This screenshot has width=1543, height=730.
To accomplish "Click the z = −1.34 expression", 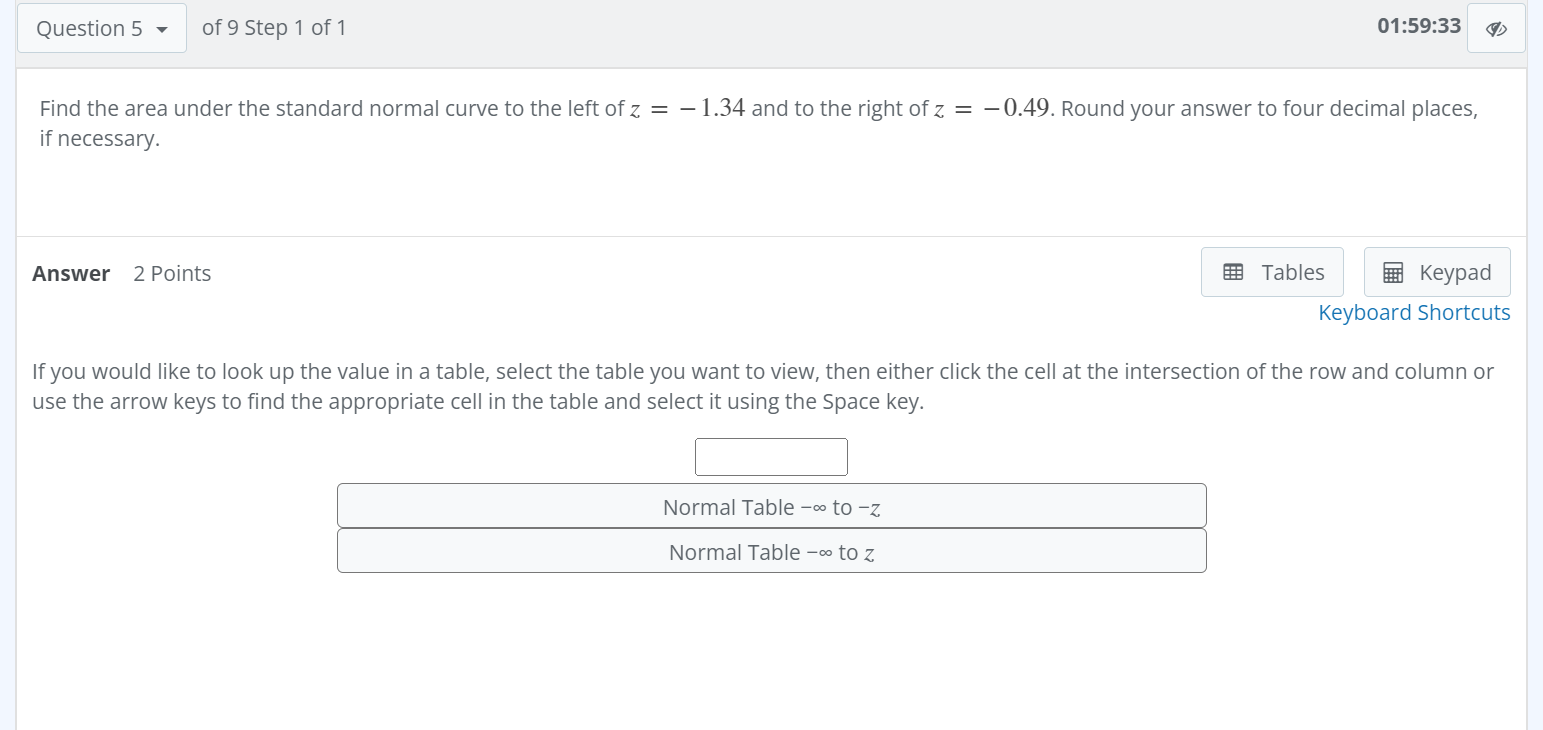I will 687,109.
